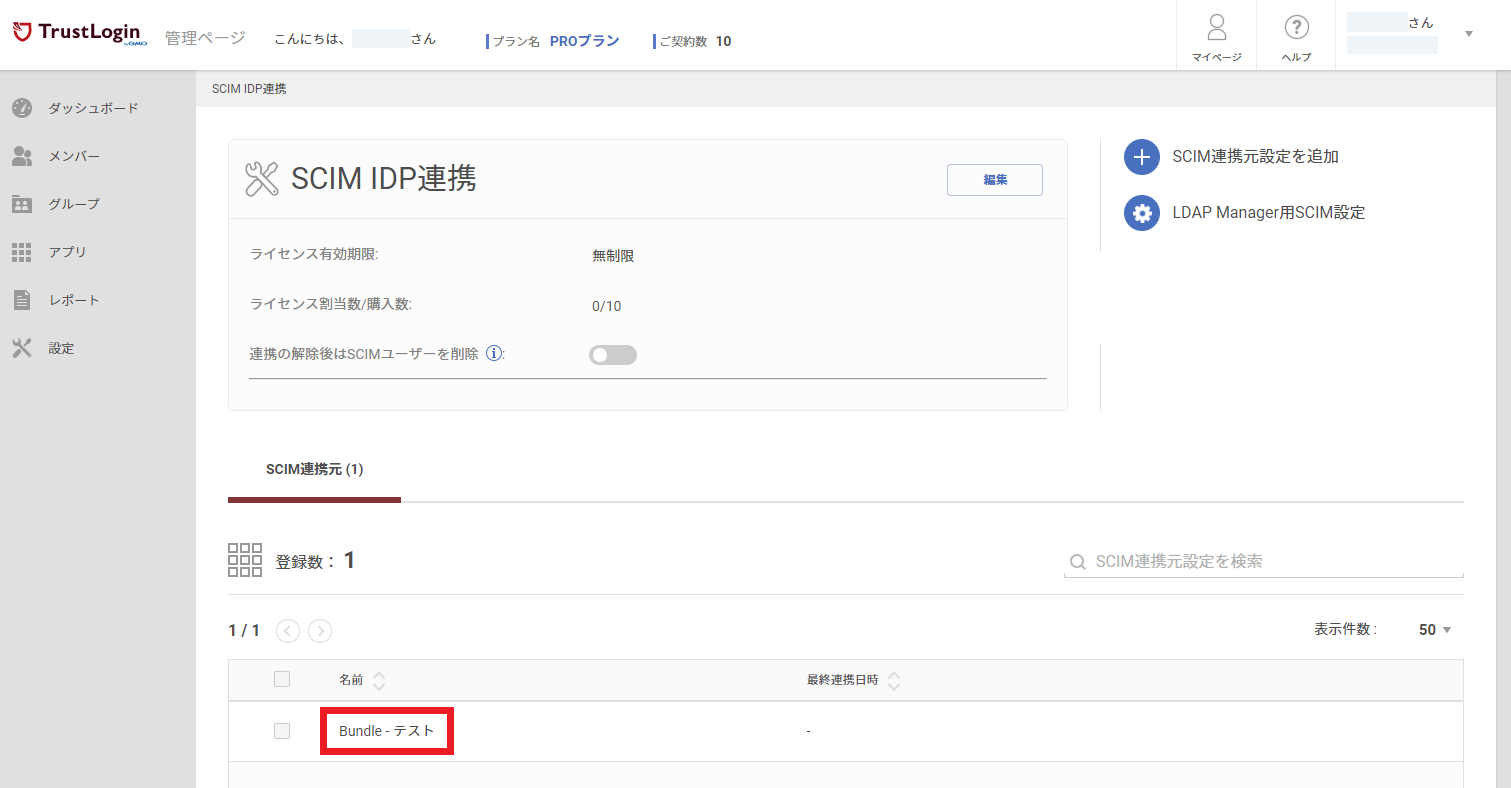This screenshot has height=788, width=1511.
Task: Click SCIM連携元設定を追加 link
Action: coord(1255,157)
